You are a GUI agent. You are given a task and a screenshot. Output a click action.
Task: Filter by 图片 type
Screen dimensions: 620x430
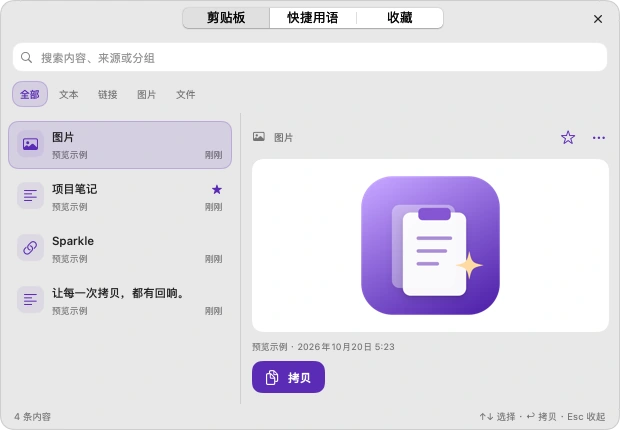(147, 95)
